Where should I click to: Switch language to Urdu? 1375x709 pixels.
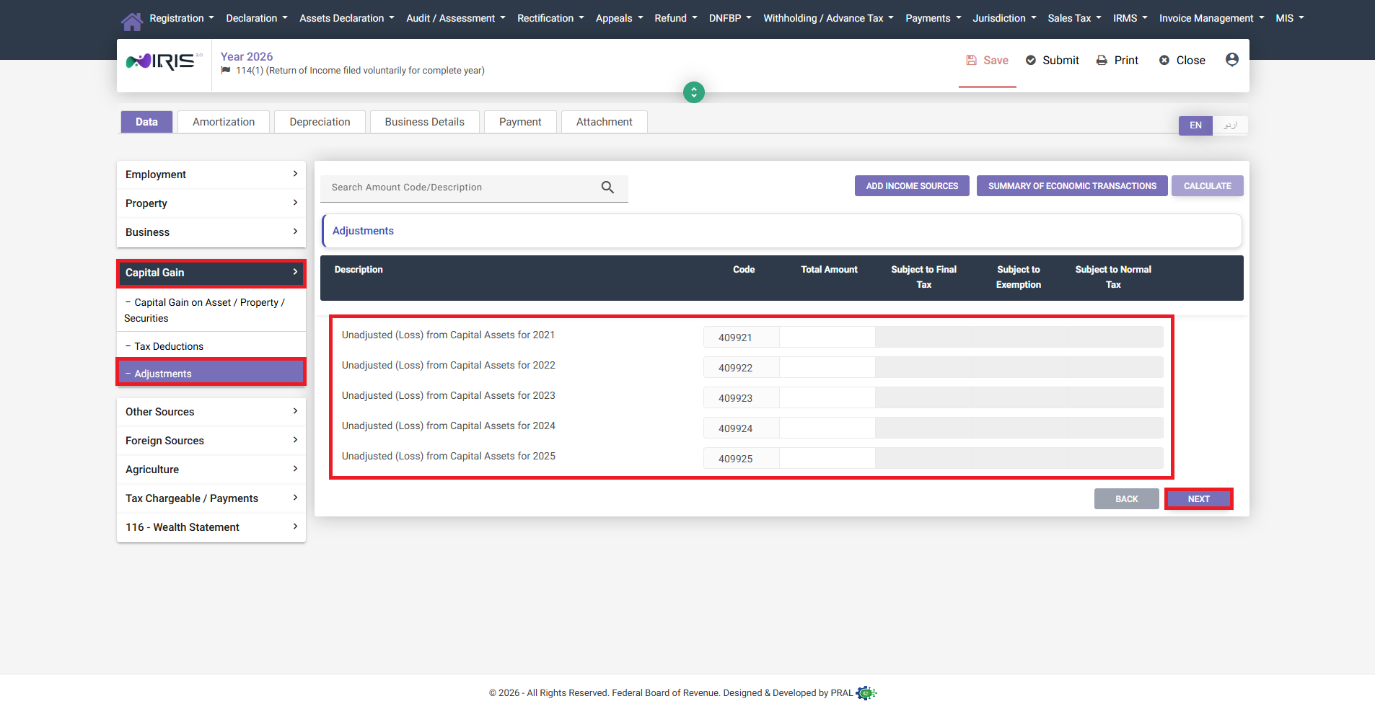click(x=1231, y=125)
